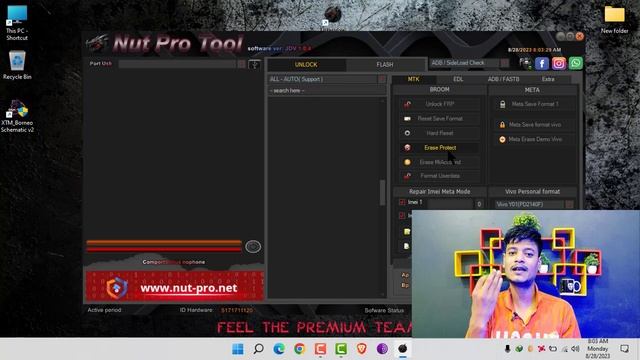The height and width of the screenshot is (360, 640).
Task: Toggle the Imei 1 checkbox
Action: [402, 202]
